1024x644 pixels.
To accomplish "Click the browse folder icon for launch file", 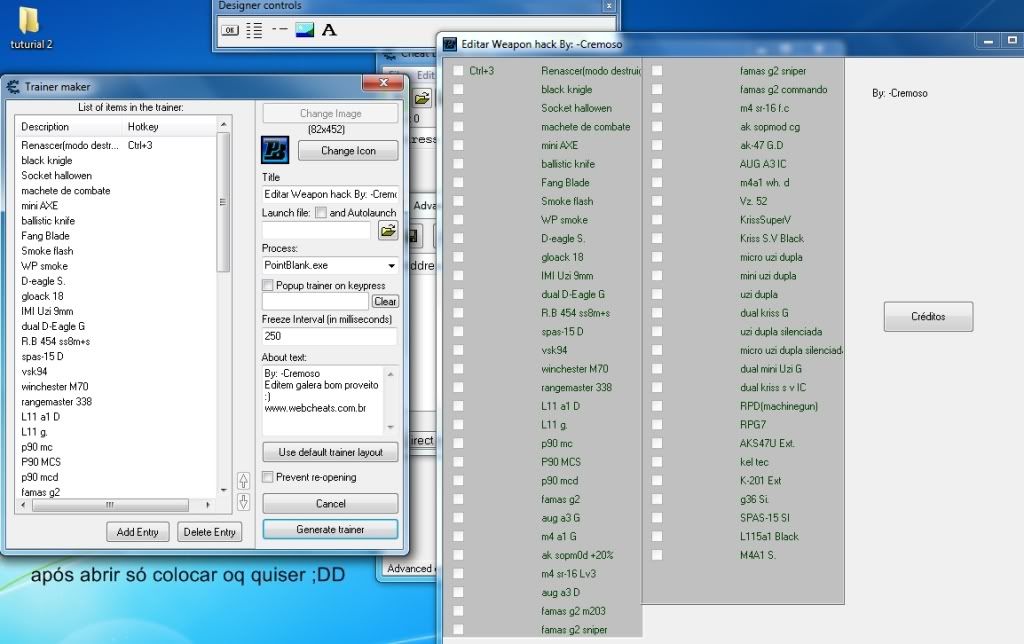I will point(388,231).
